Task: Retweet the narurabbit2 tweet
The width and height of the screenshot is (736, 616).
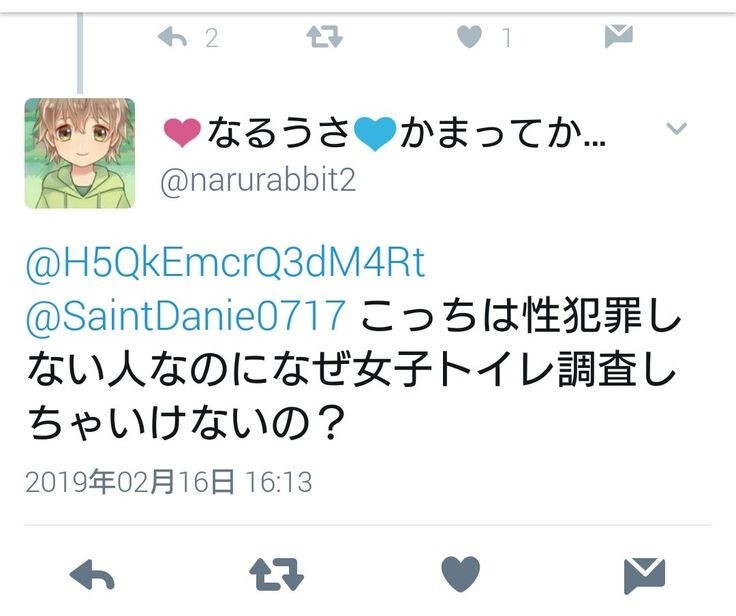Action: click(276, 574)
